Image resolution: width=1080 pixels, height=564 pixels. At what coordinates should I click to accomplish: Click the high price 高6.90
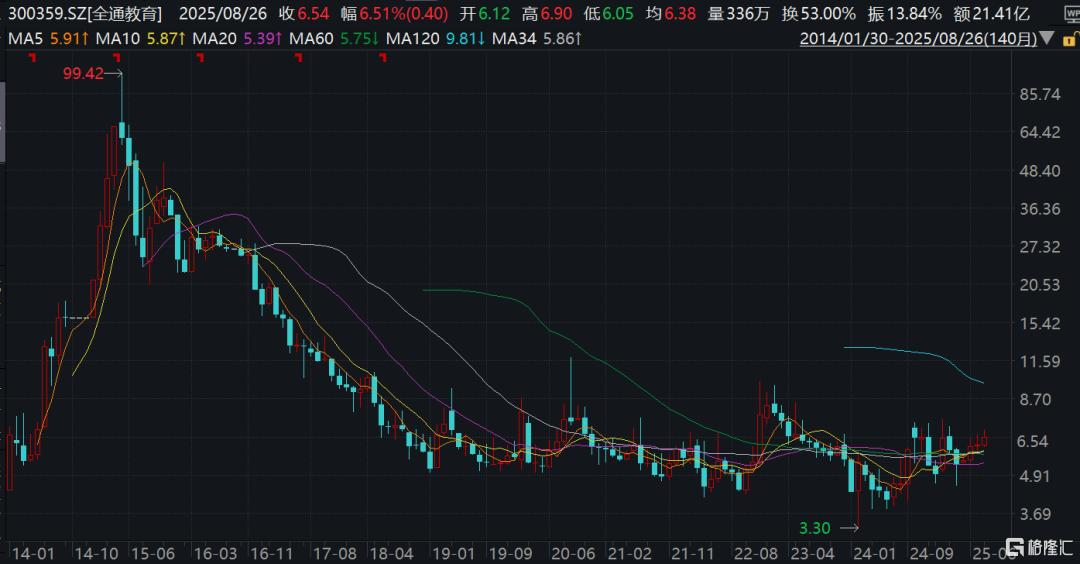tap(547, 14)
